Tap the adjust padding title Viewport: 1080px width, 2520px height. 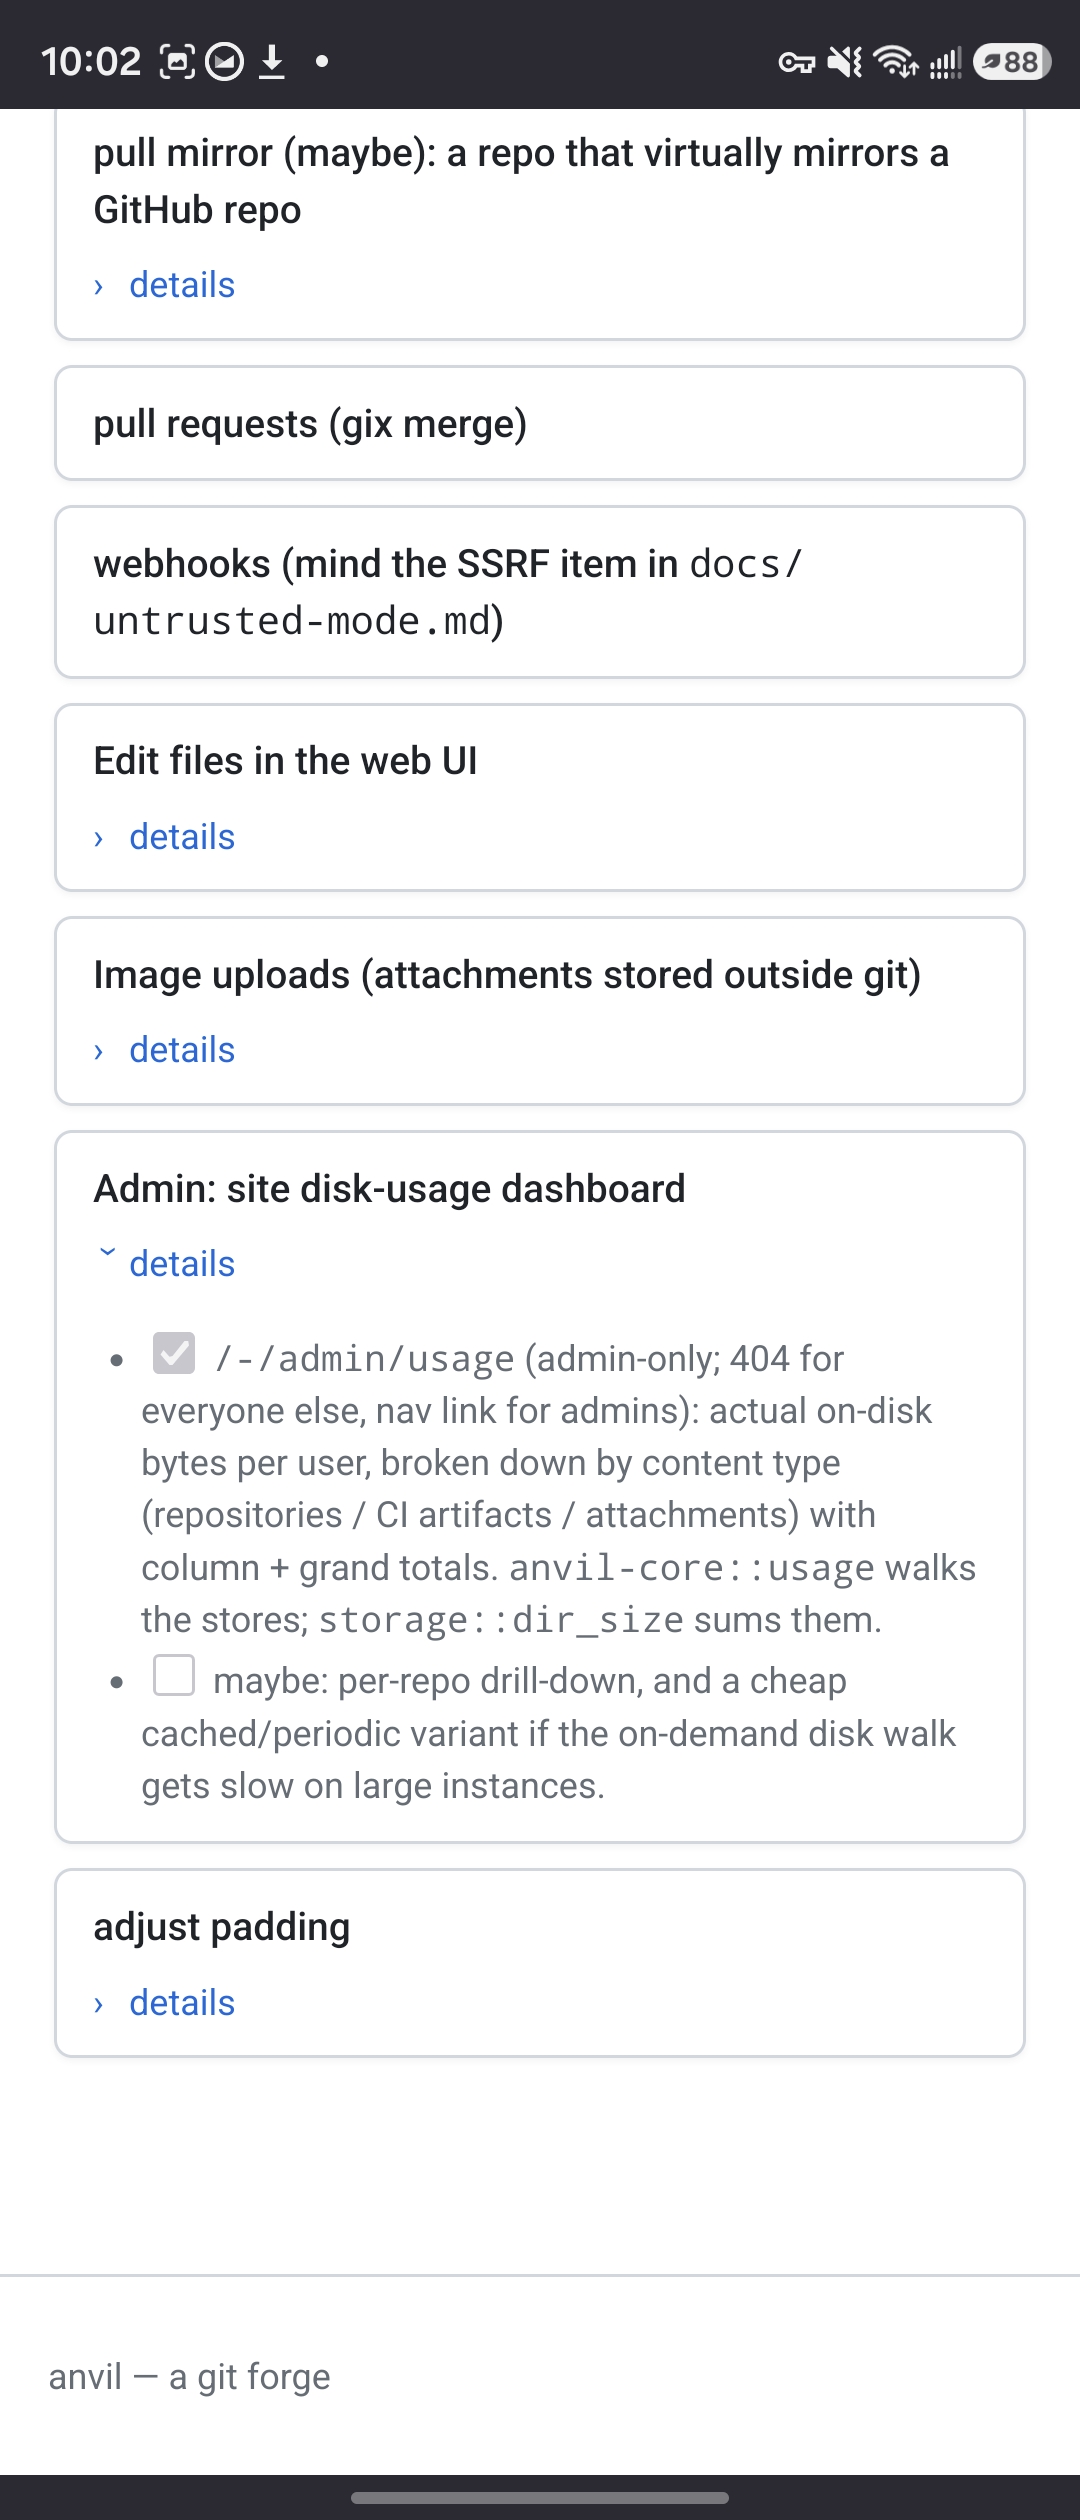221,1927
